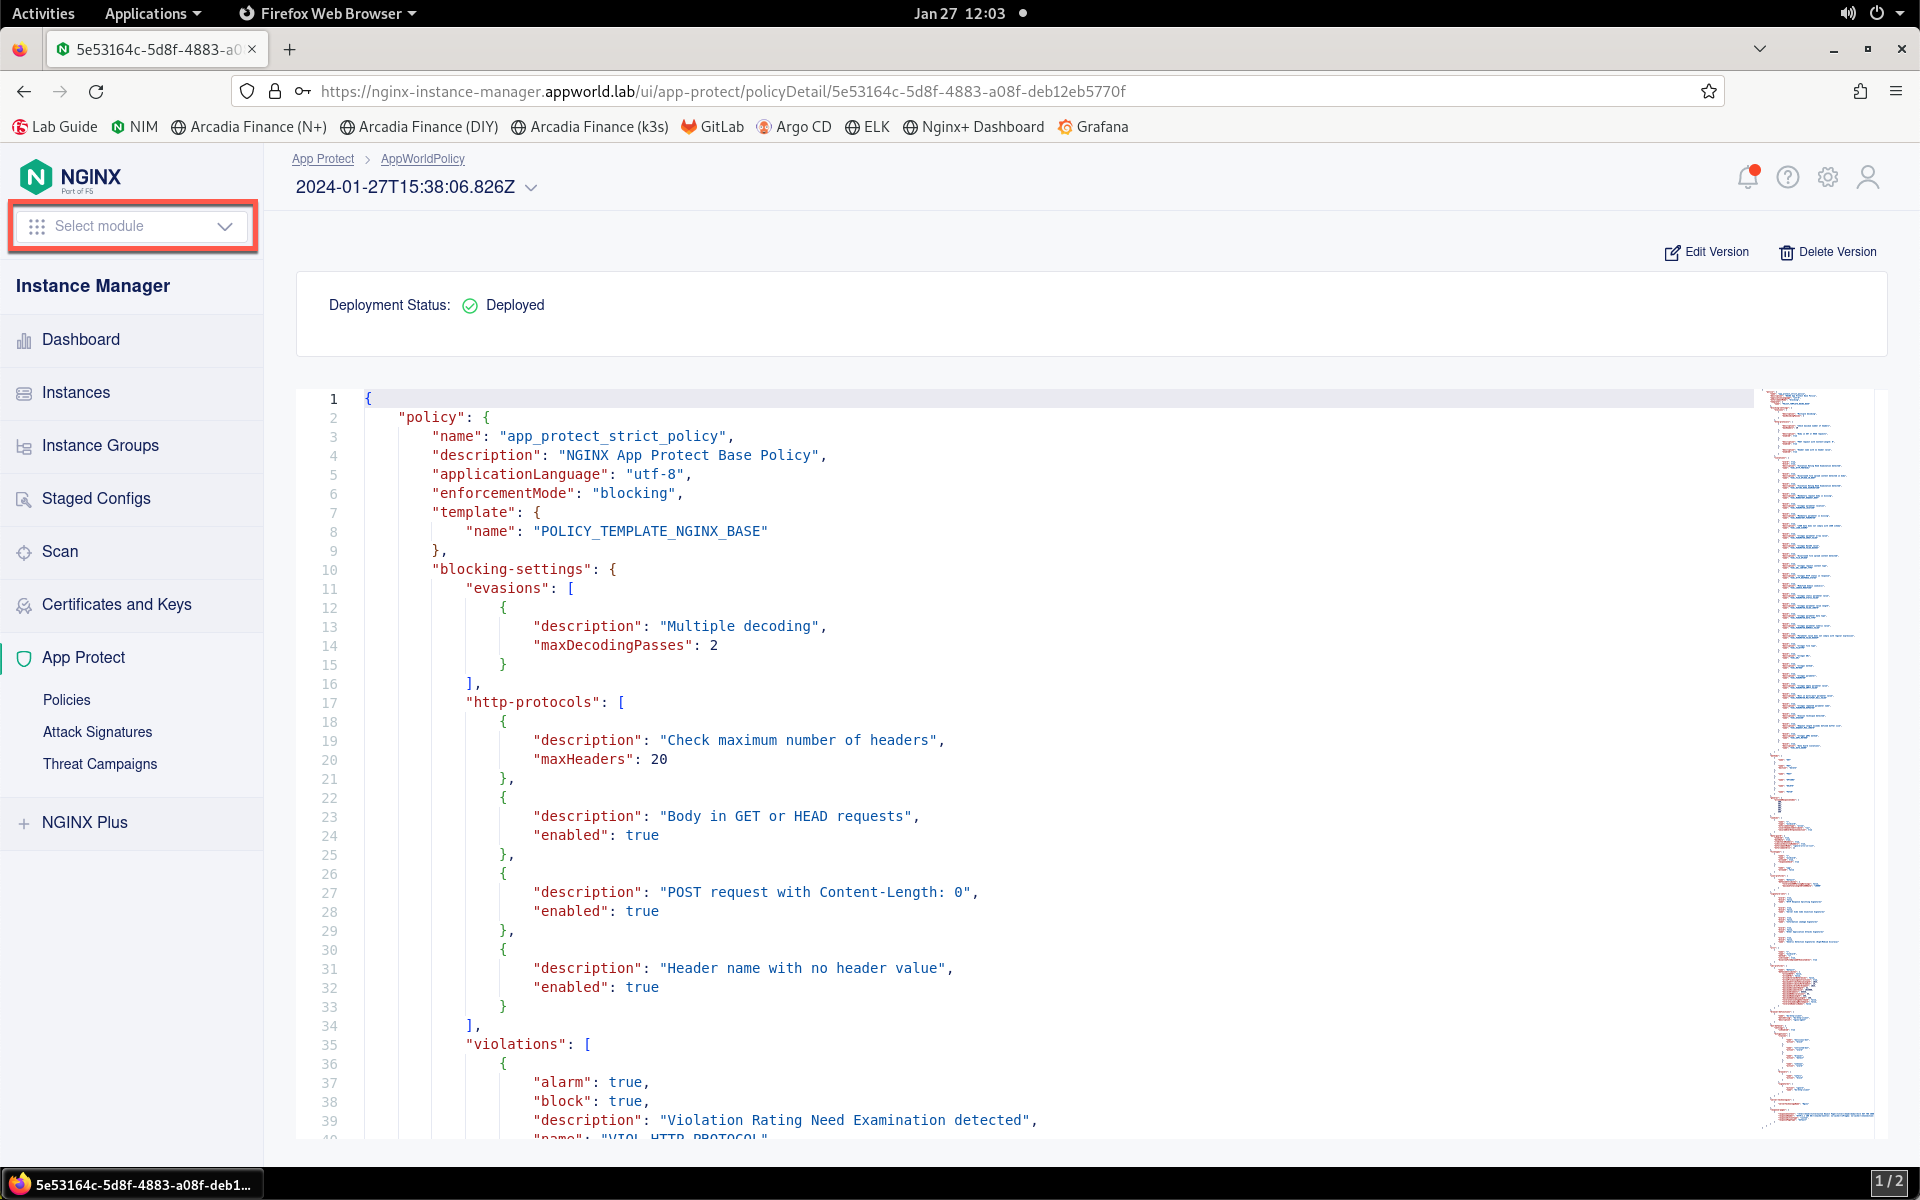The width and height of the screenshot is (1920, 1200).
Task: Click the Instances server icon in sidebar
Action: (24, 394)
